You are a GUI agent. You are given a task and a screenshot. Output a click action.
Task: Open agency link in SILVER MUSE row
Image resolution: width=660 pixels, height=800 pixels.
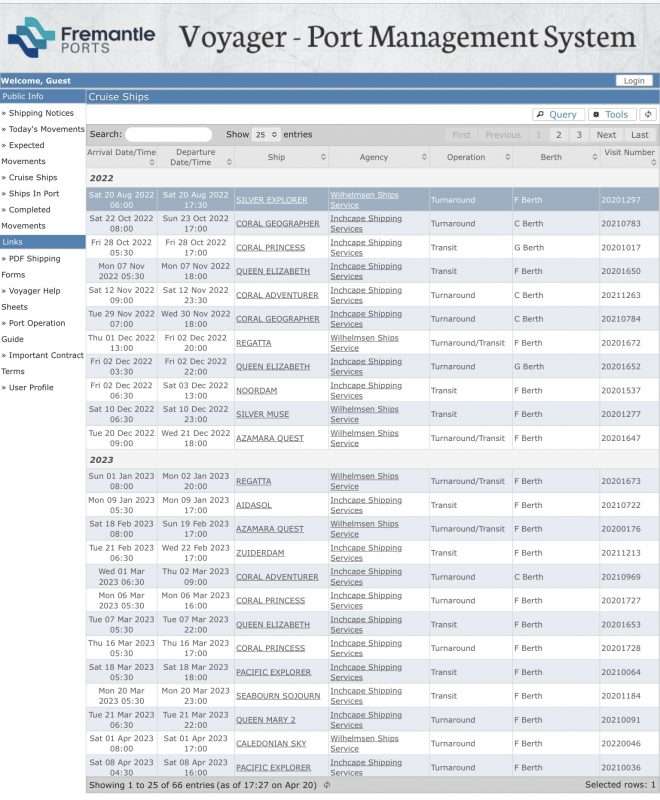(x=364, y=414)
